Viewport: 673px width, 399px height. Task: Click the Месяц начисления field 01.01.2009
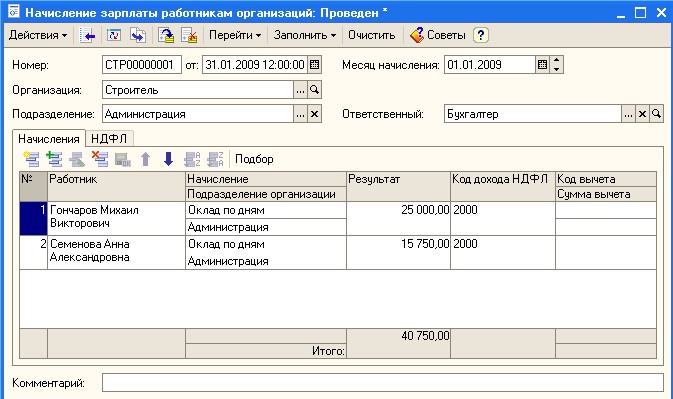click(x=489, y=65)
